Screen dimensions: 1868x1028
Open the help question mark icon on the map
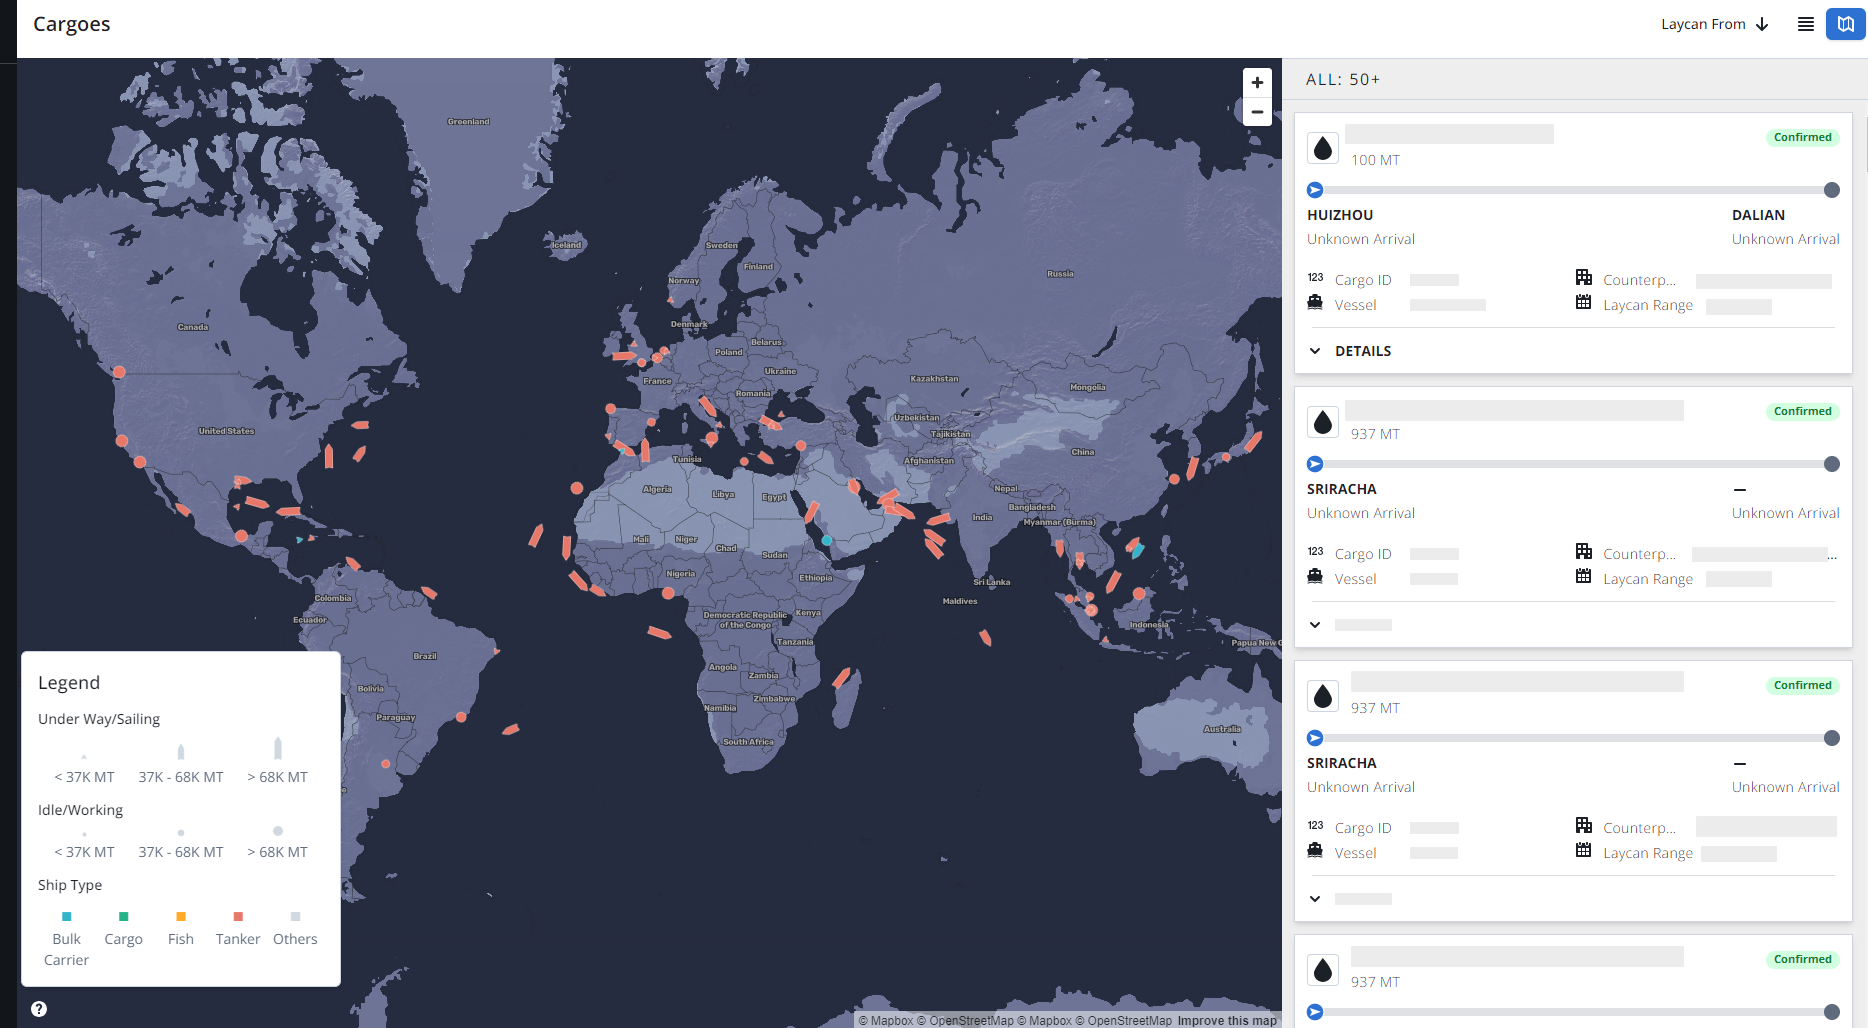pyautogui.click(x=38, y=1008)
